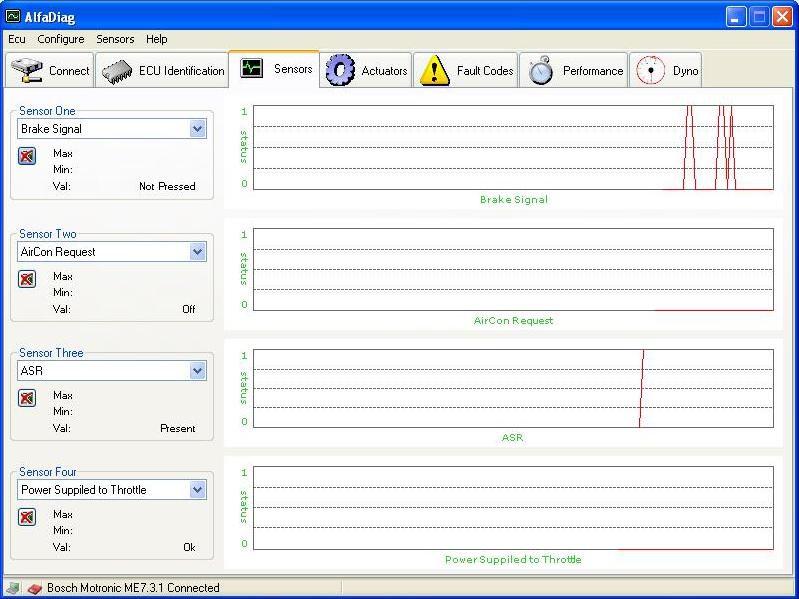This screenshot has width=799, height=599.
Task: Expand the Brake Signal sensor dropdown
Action: pos(197,129)
